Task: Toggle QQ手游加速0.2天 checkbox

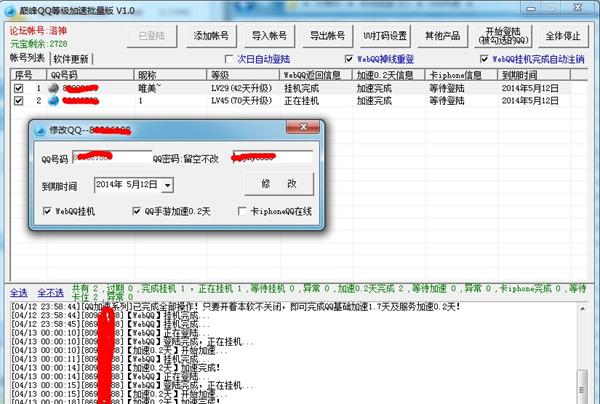Action: 136,211
